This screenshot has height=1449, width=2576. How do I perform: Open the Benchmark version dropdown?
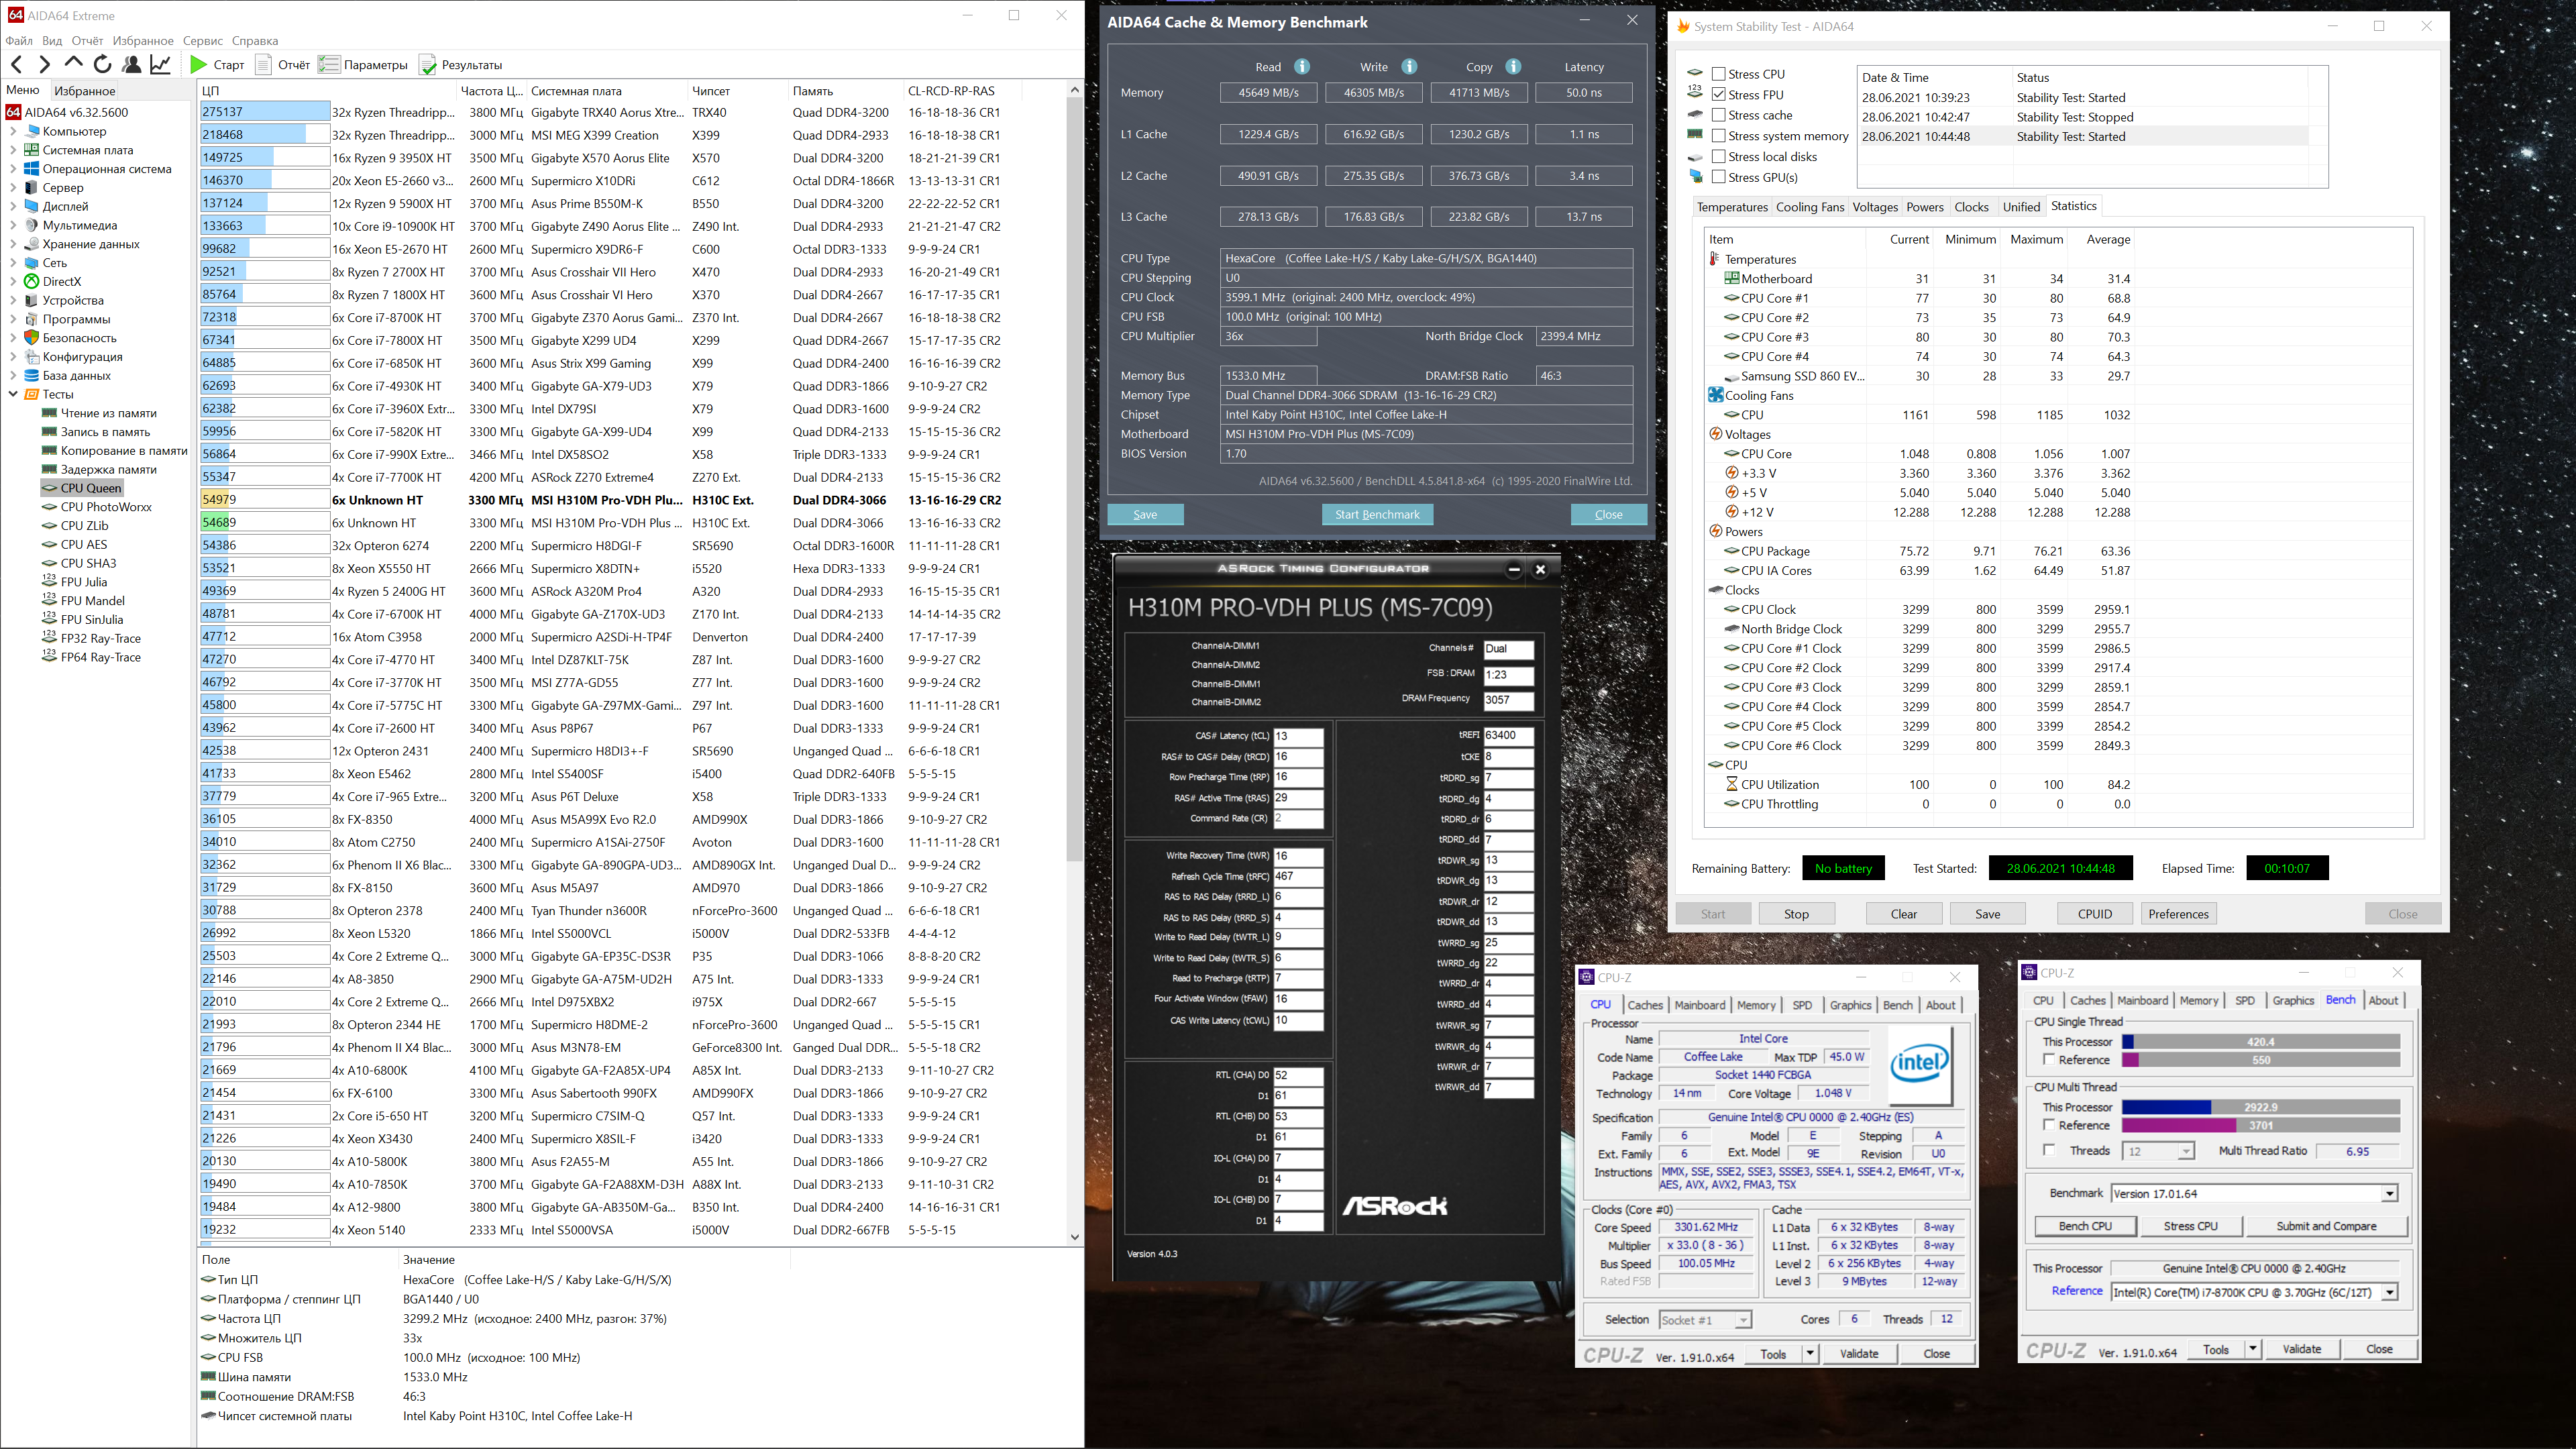click(2389, 1194)
